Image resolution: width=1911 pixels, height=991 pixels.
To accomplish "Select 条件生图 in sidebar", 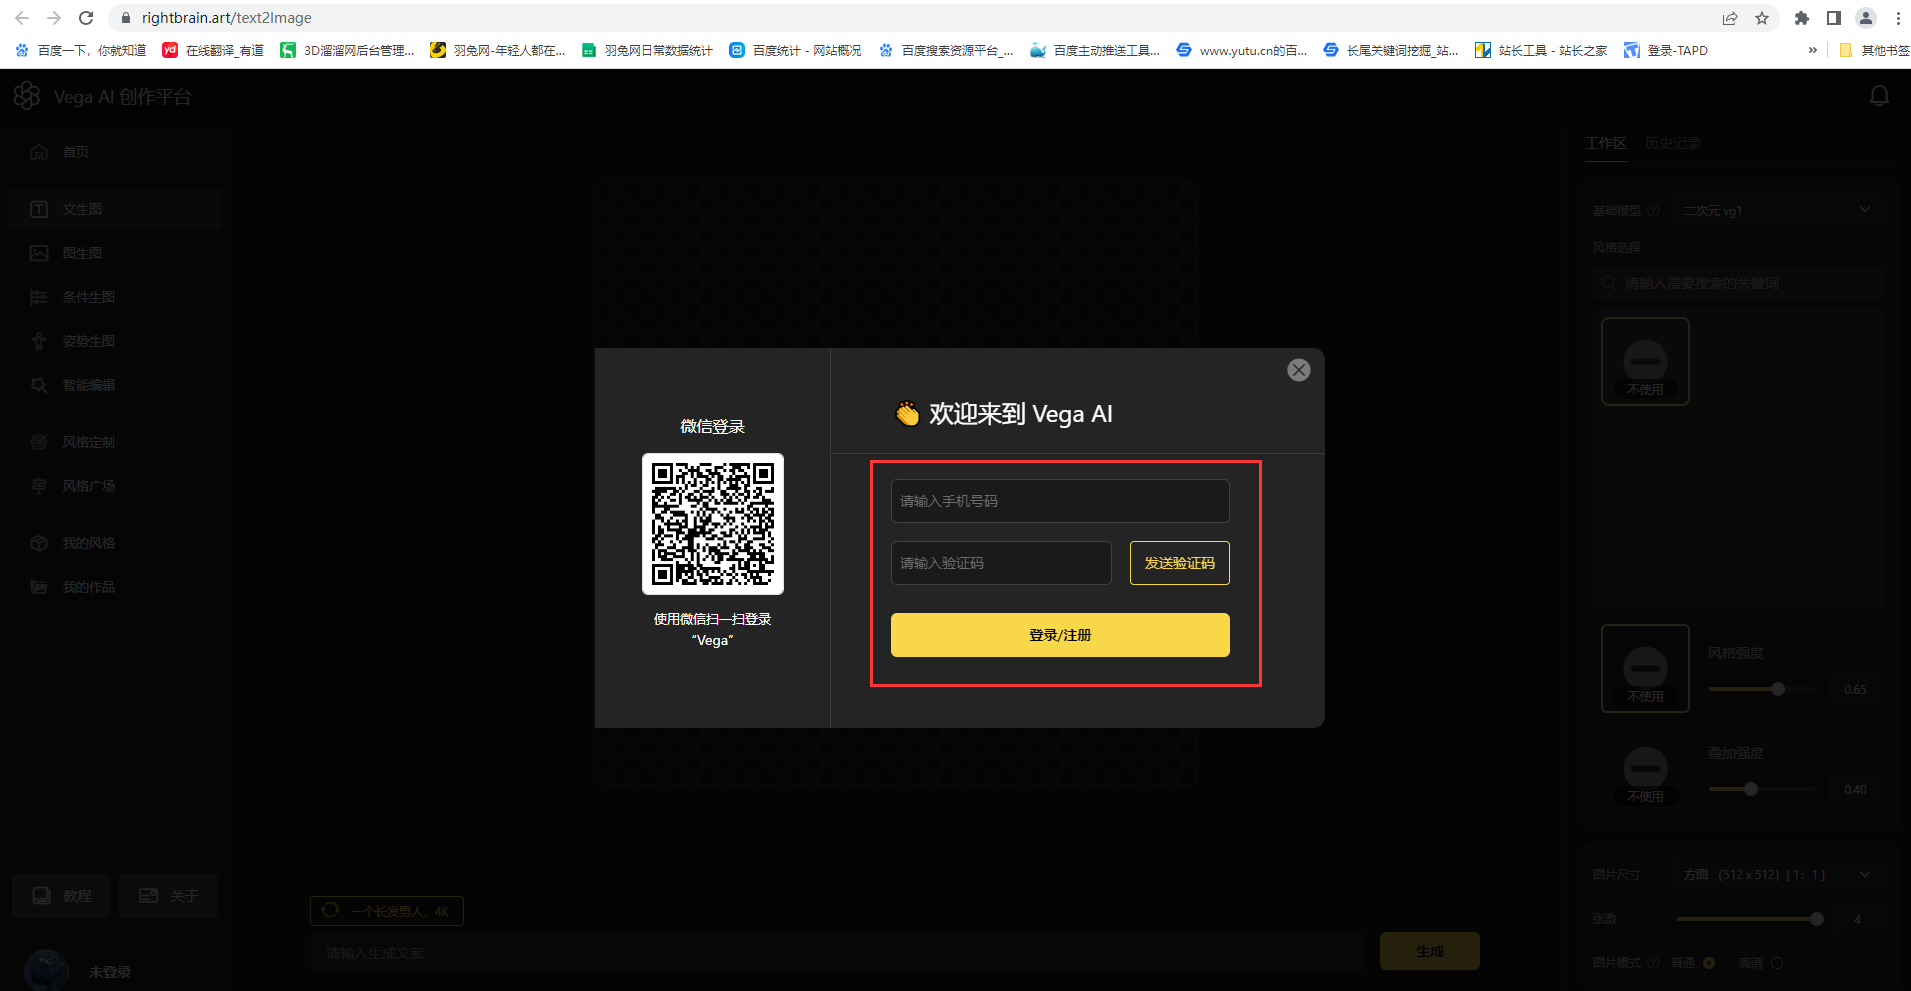I will click(x=115, y=297).
